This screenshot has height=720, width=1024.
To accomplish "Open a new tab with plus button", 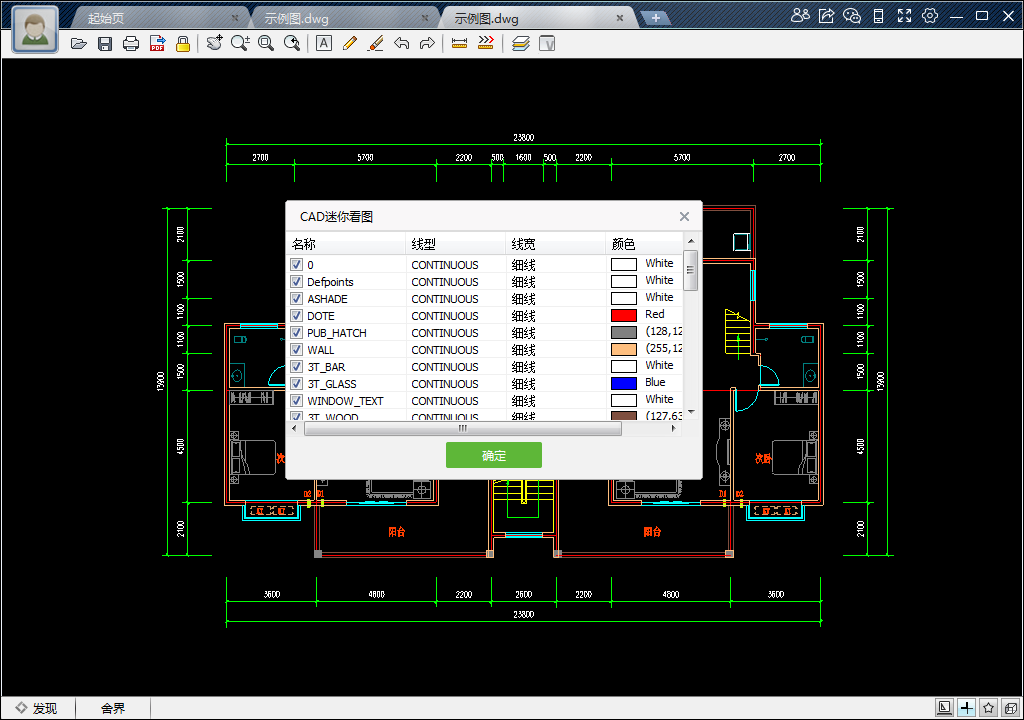I will point(655,18).
